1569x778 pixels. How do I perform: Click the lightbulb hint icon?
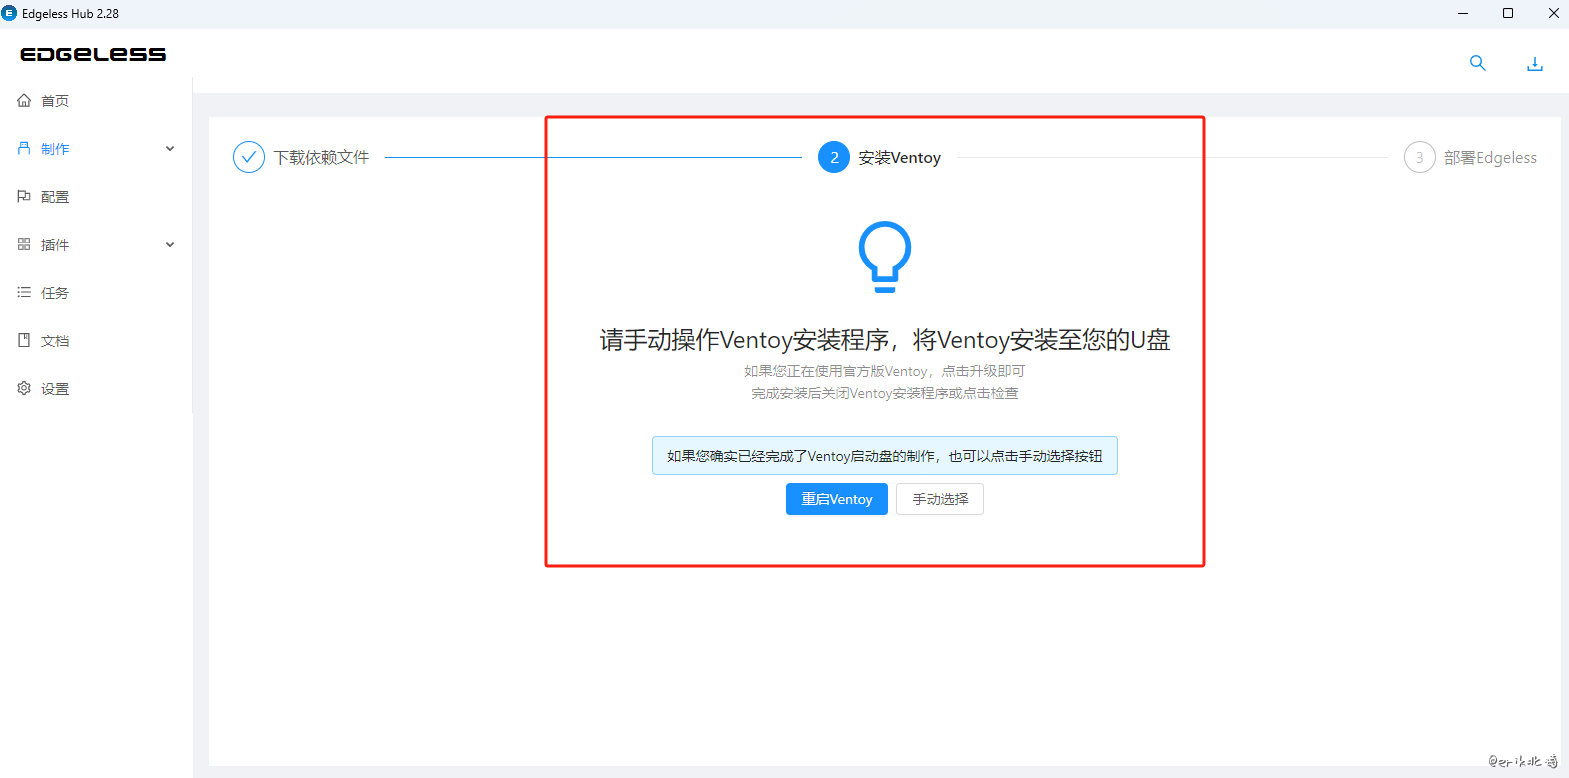(x=885, y=256)
